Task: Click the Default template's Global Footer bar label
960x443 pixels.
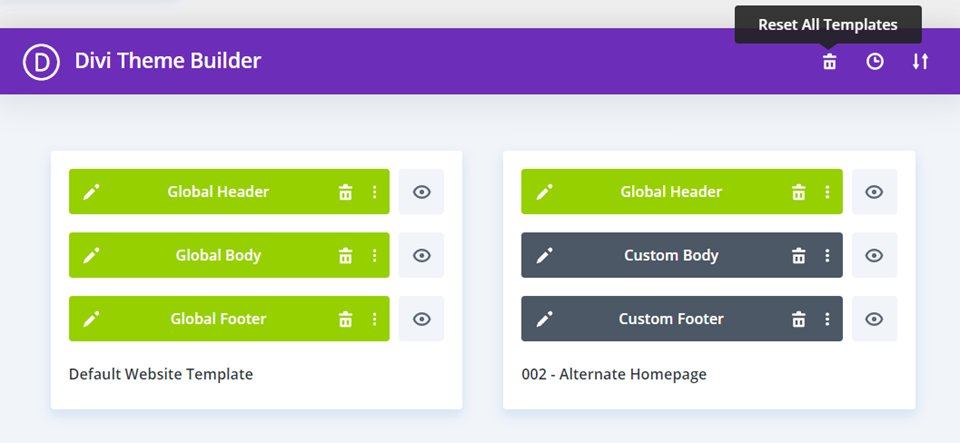Action: 218,320
